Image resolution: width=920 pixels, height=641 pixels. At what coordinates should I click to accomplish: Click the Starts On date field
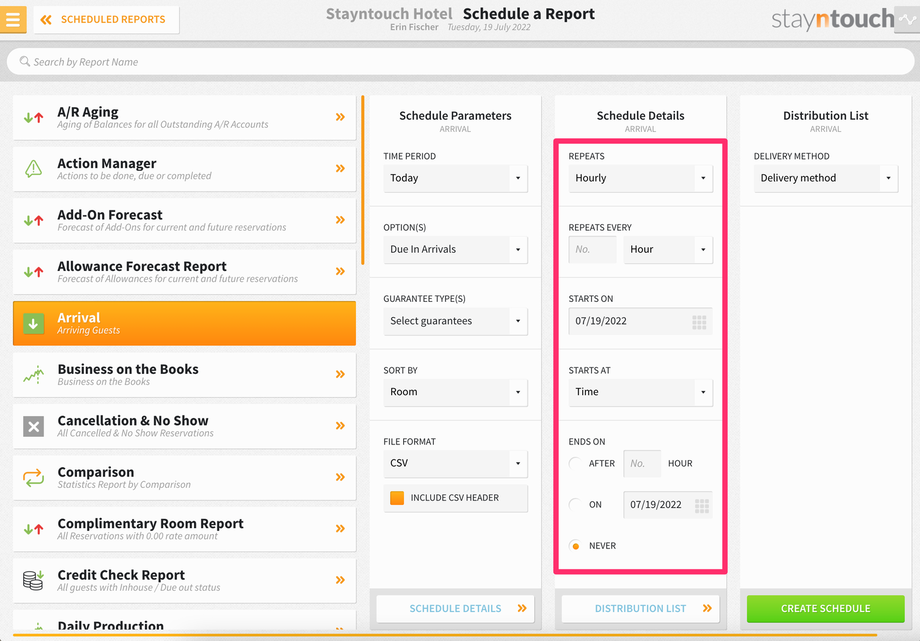[640, 321]
